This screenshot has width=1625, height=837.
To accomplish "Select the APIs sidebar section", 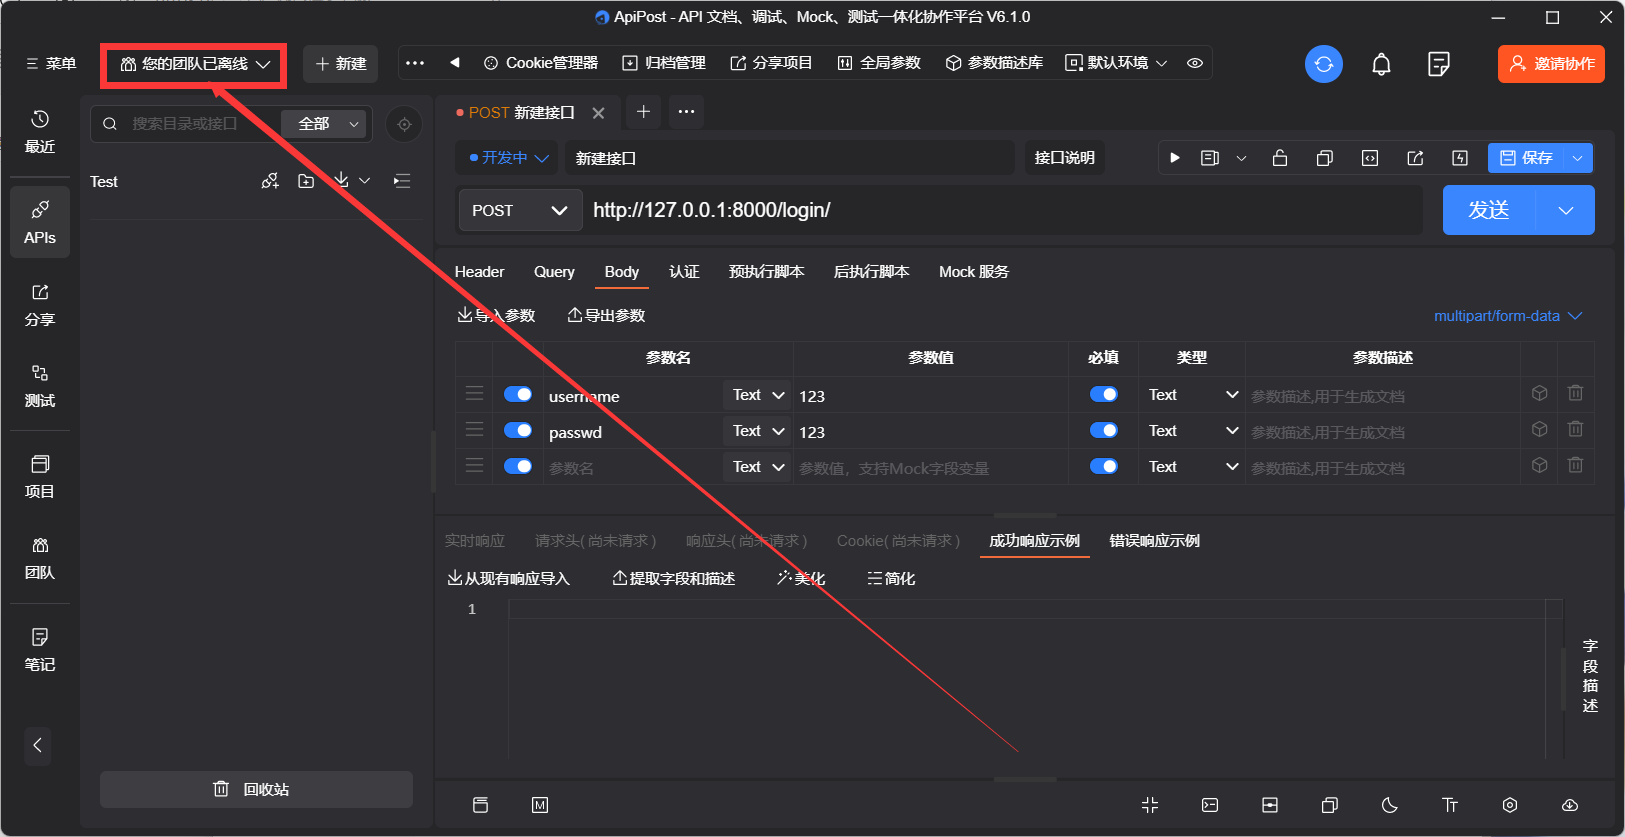I will pyautogui.click(x=40, y=222).
